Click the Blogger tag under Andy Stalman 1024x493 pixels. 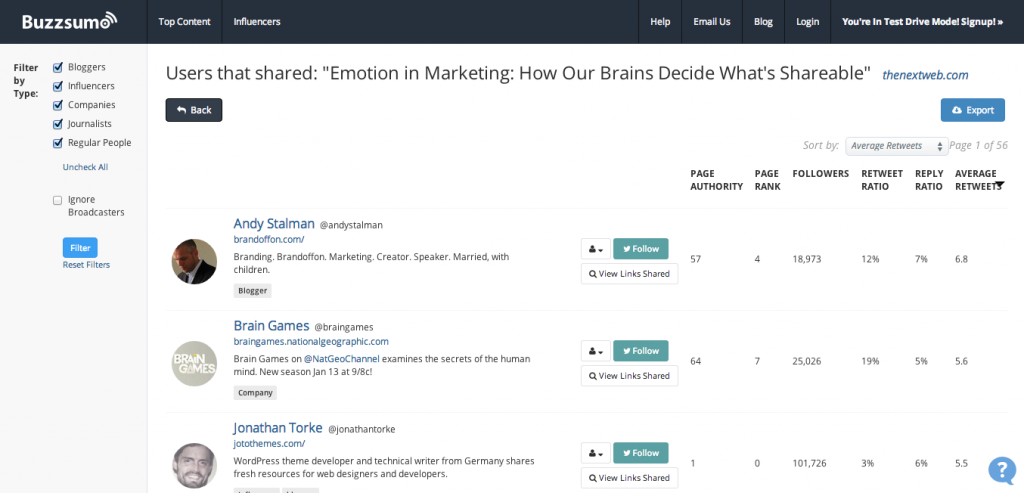pos(252,291)
